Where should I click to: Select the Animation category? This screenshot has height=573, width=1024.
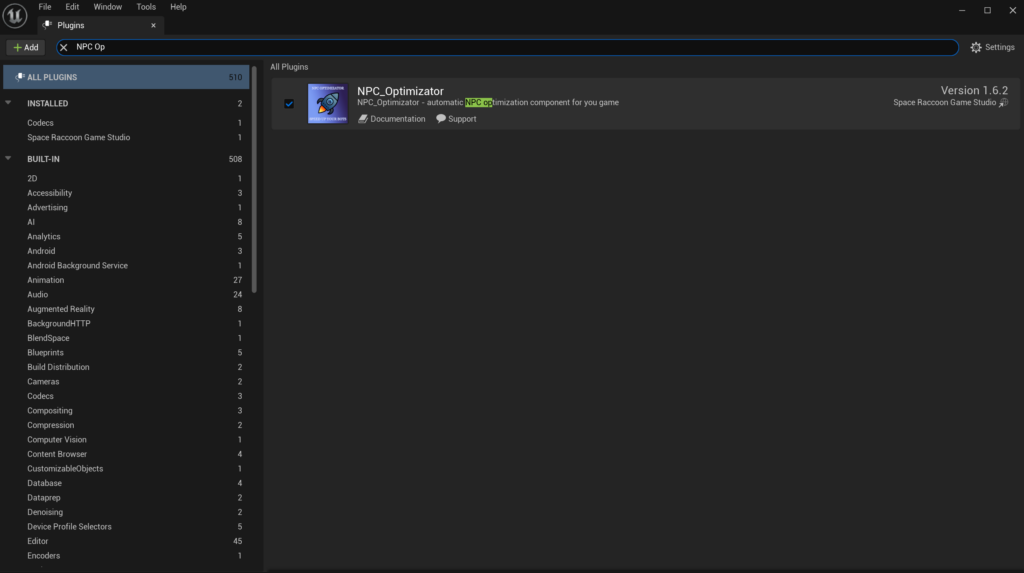point(126,280)
